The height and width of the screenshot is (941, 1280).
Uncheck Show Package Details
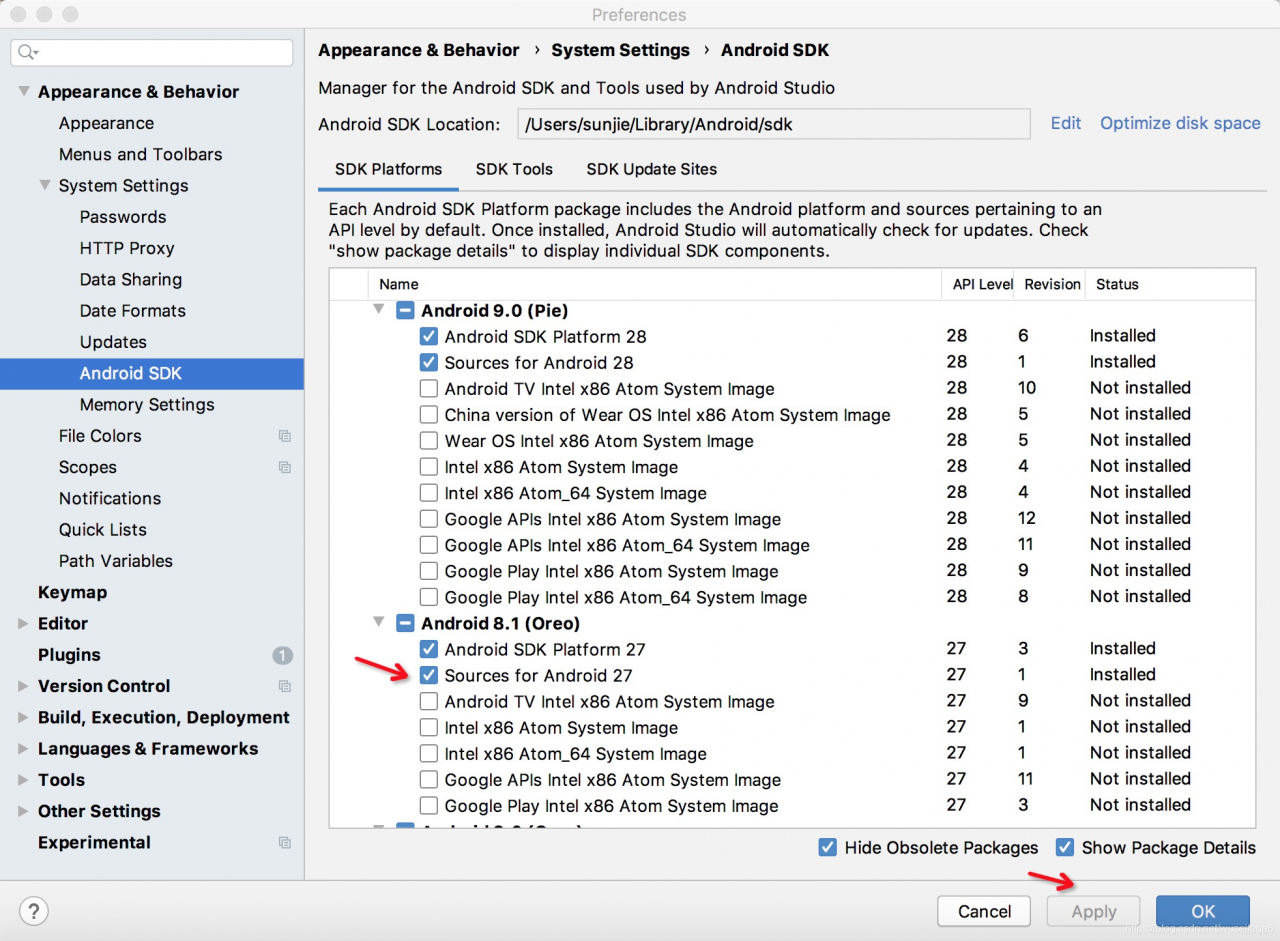pyautogui.click(x=1065, y=847)
